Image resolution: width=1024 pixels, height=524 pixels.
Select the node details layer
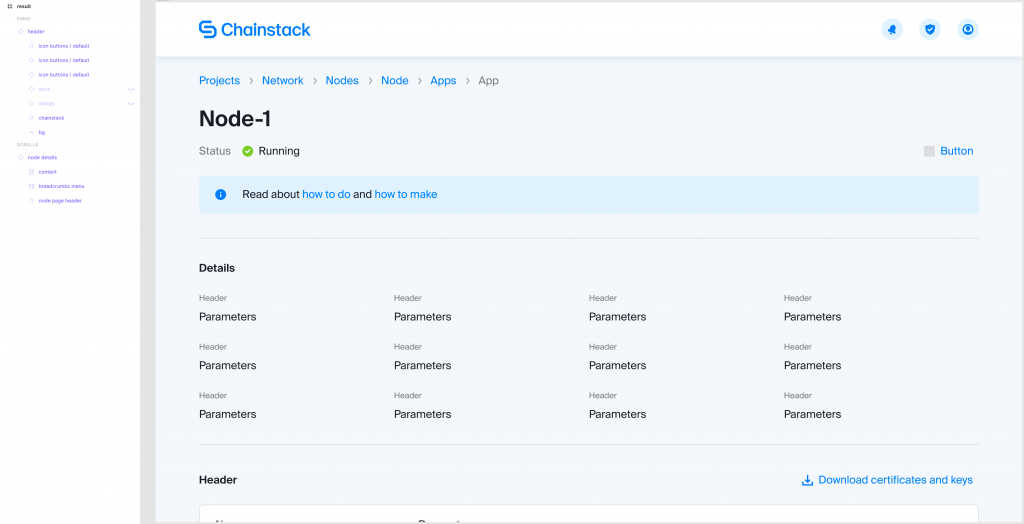[42, 157]
